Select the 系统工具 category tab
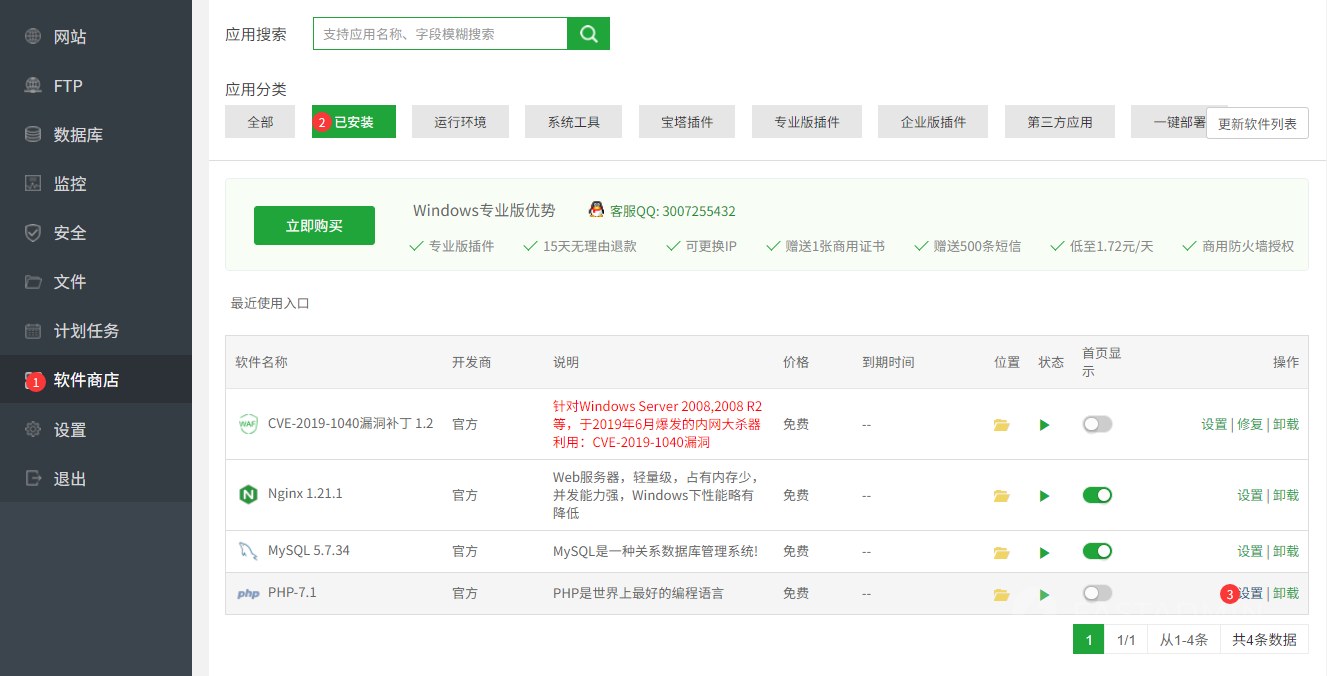 pos(573,122)
